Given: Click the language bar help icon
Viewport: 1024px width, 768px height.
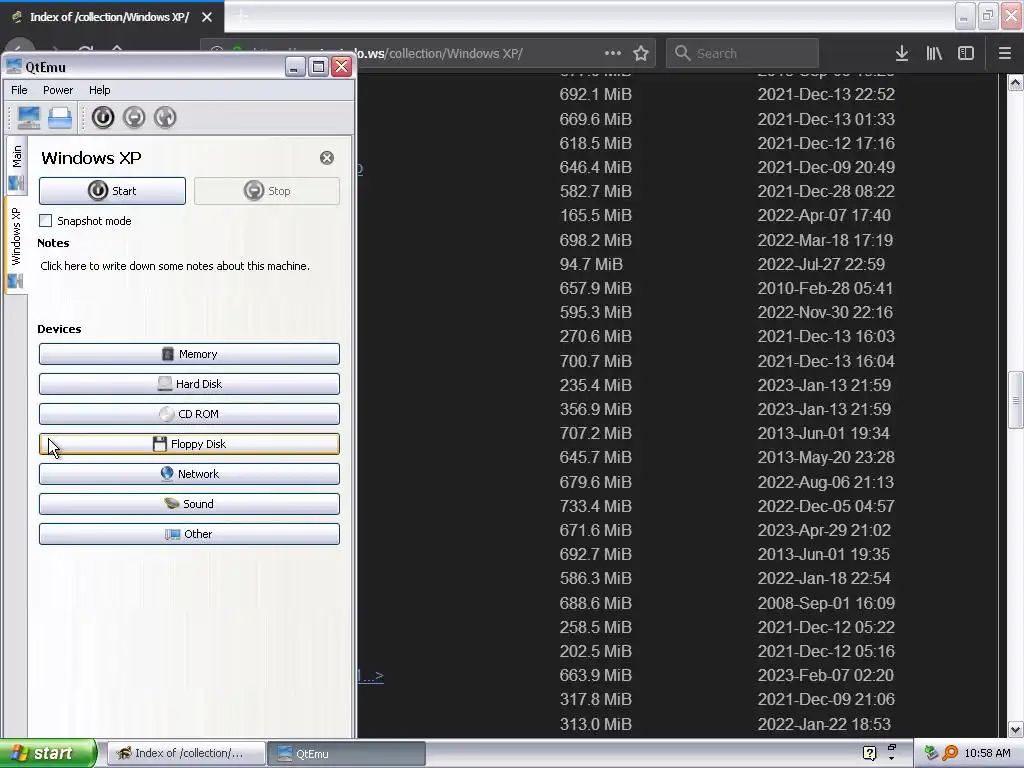Looking at the screenshot, I should (869, 753).
